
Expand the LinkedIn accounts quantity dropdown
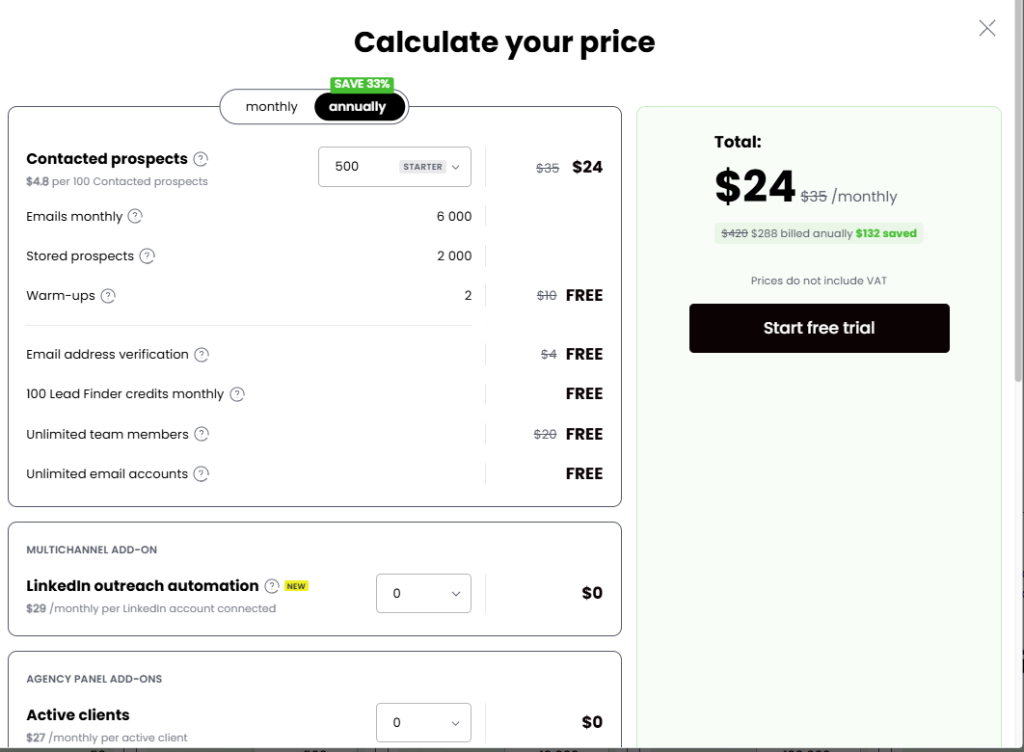(423, 593)
